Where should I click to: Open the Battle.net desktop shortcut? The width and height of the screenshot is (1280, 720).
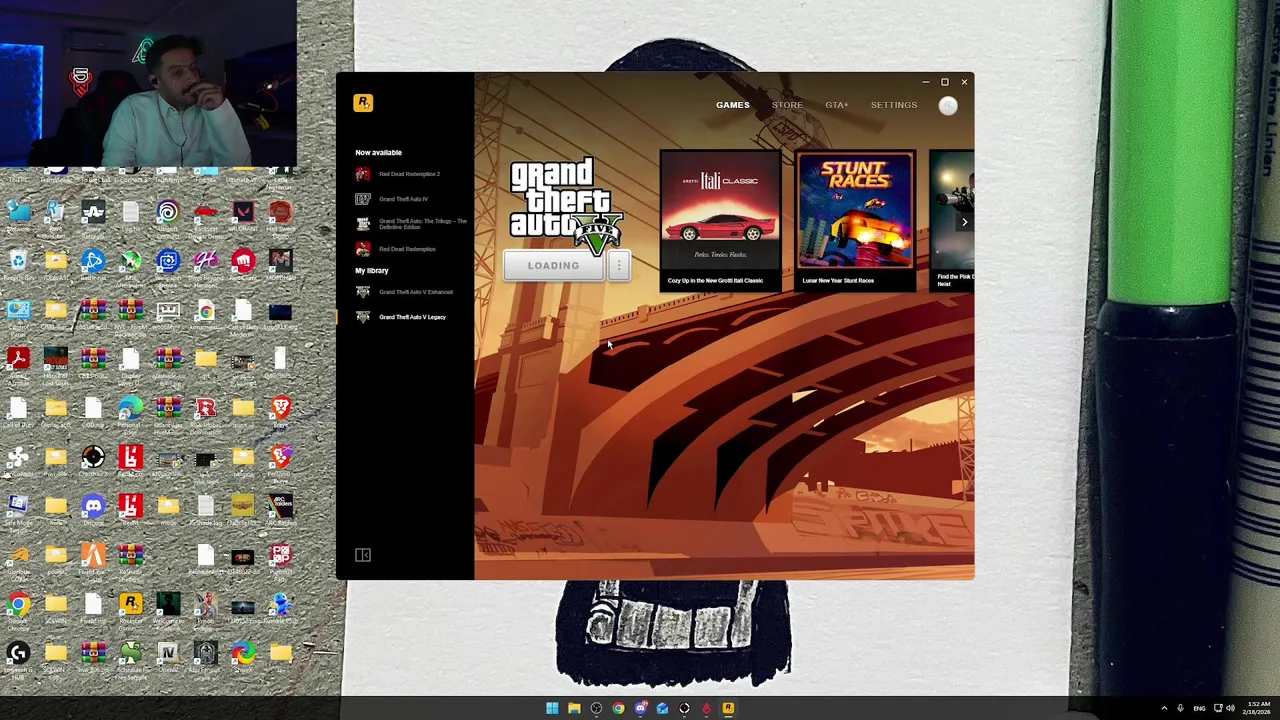(x=93, y=265)
